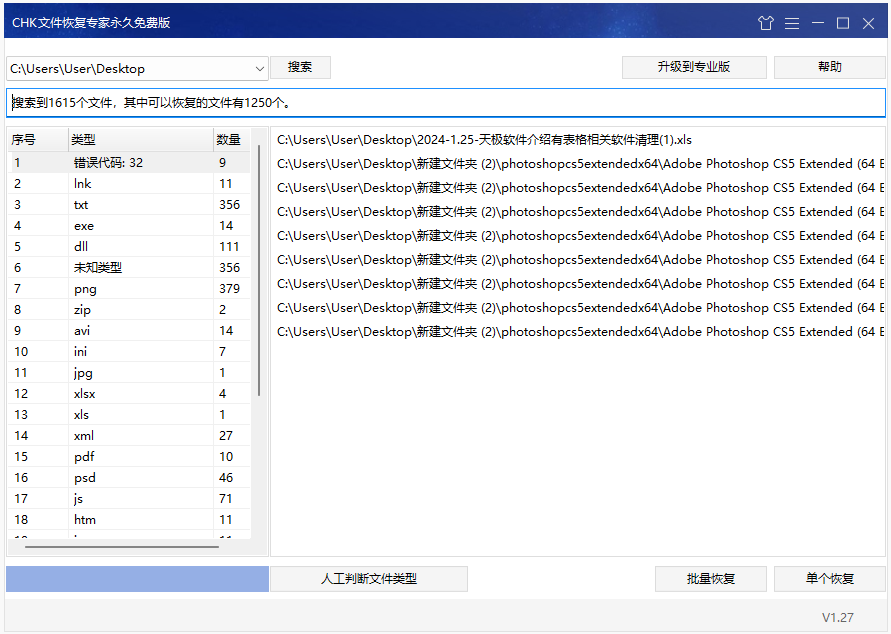Close the CHK file recovery window
The image size is (891, 634).
coord(868,23)
